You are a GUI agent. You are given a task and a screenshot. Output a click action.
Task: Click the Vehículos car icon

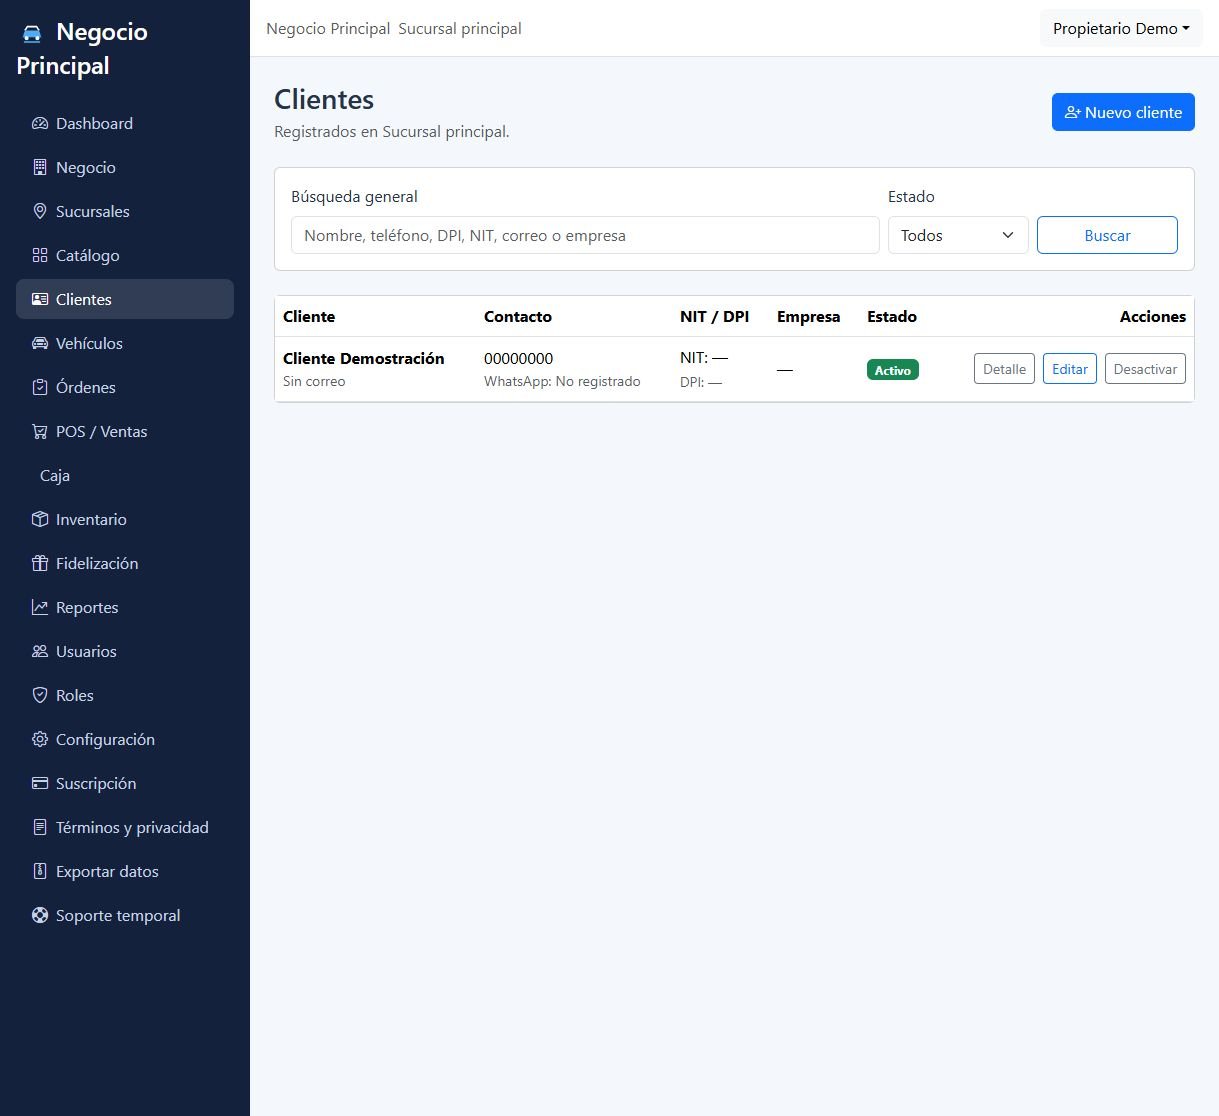point(40,344)
